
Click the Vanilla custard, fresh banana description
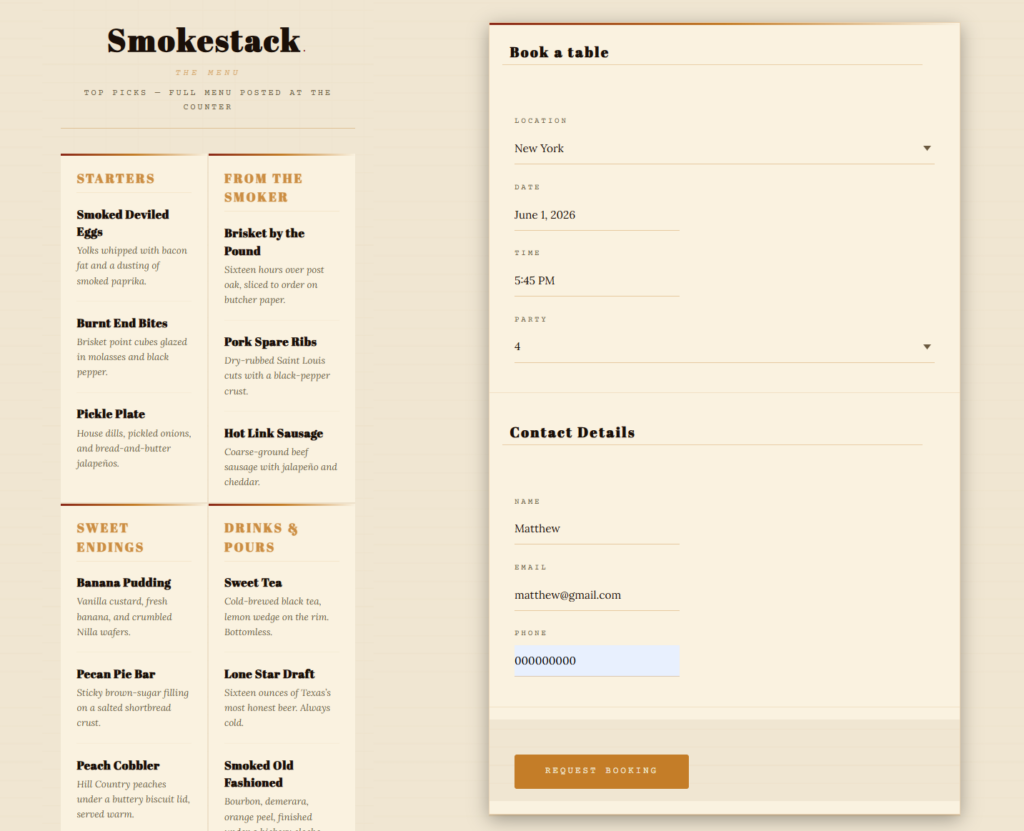[124, 617]
